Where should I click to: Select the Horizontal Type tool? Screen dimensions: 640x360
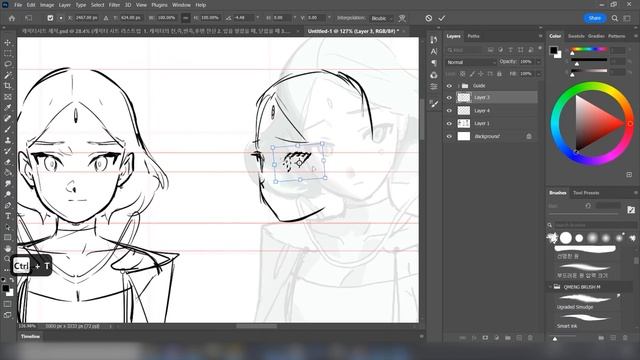pyautogui.click(x=7, y=216)
